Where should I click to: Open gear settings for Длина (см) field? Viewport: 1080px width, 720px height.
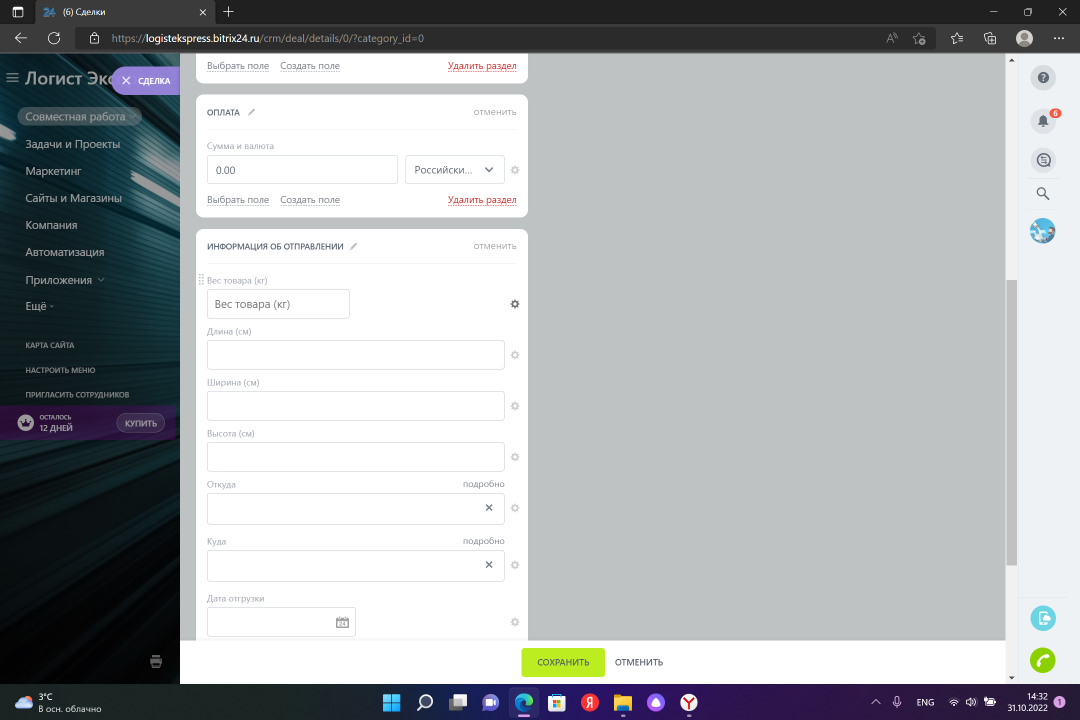coord(515,355)
